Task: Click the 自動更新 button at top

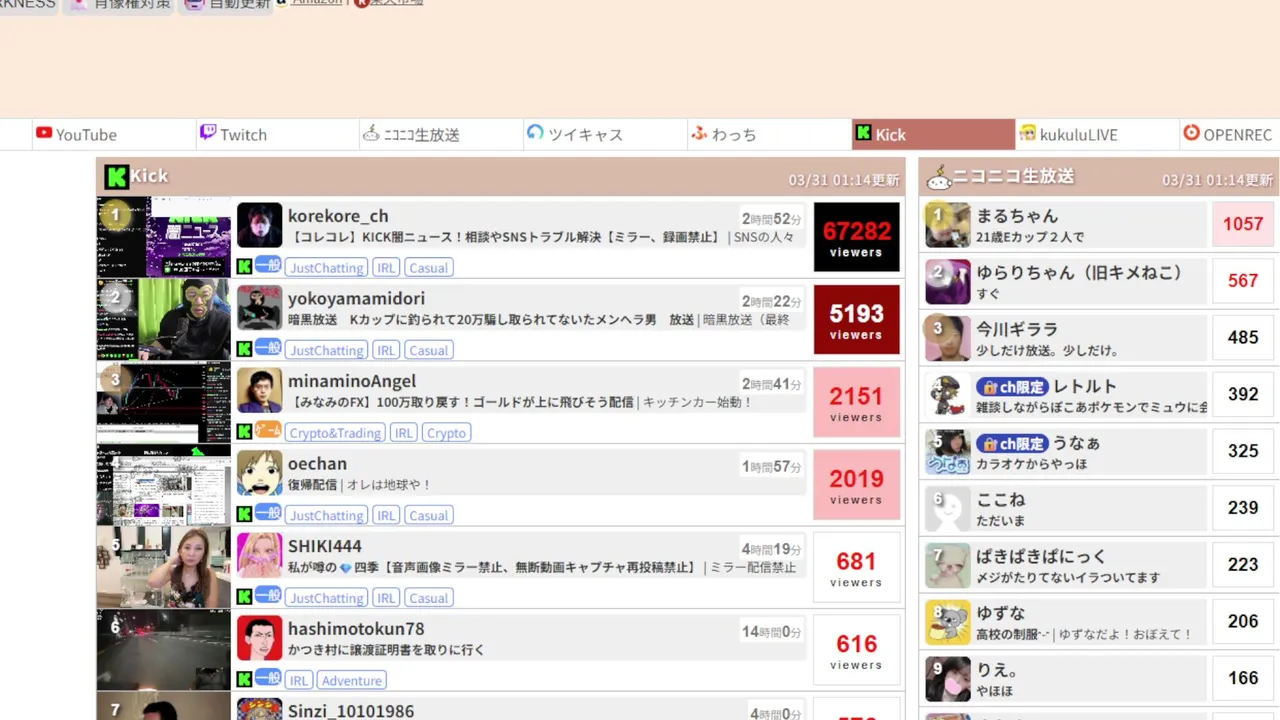Action: pyautogui.click(x=226, y=5)
